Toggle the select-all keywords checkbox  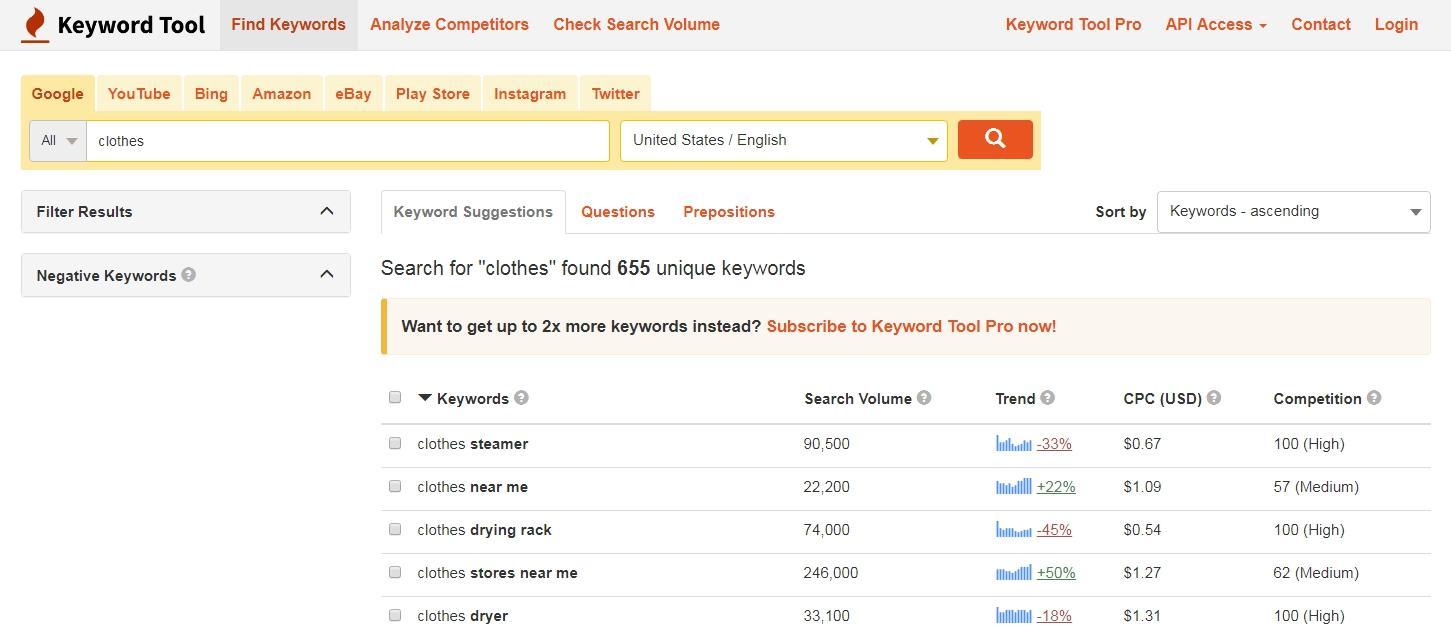tap(395, 397)
